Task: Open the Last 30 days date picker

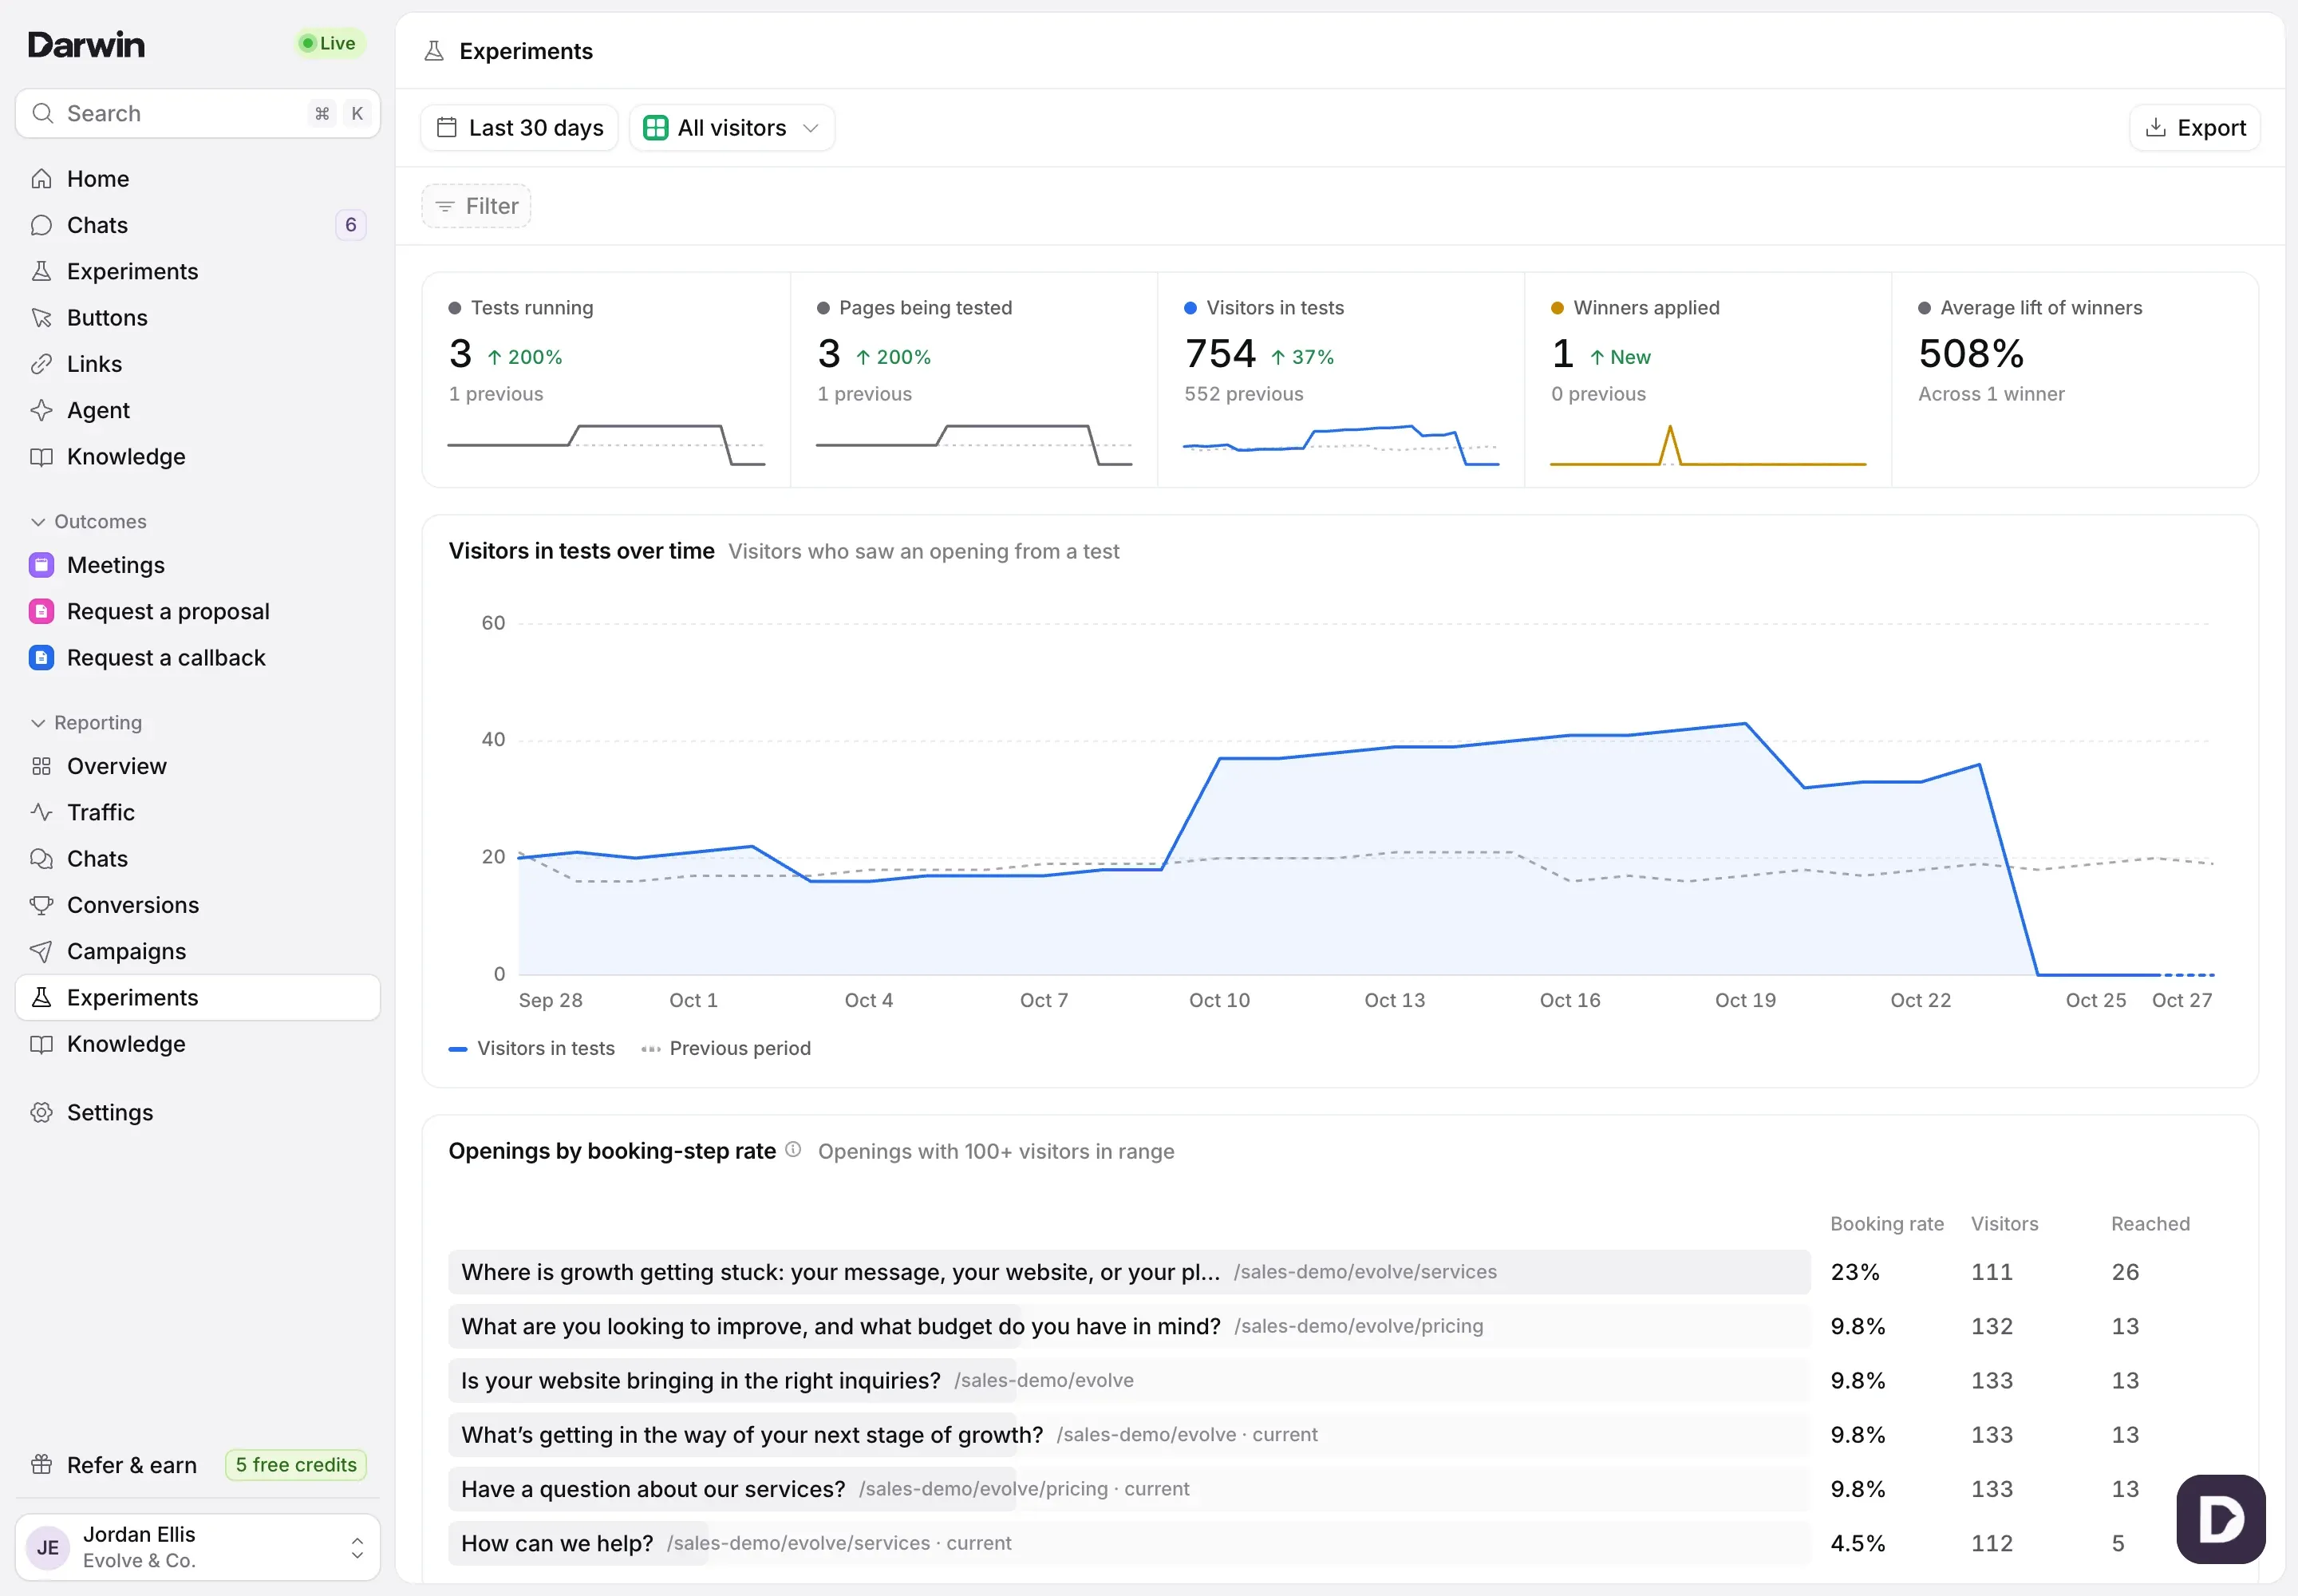Action: (x=520, y=128)
